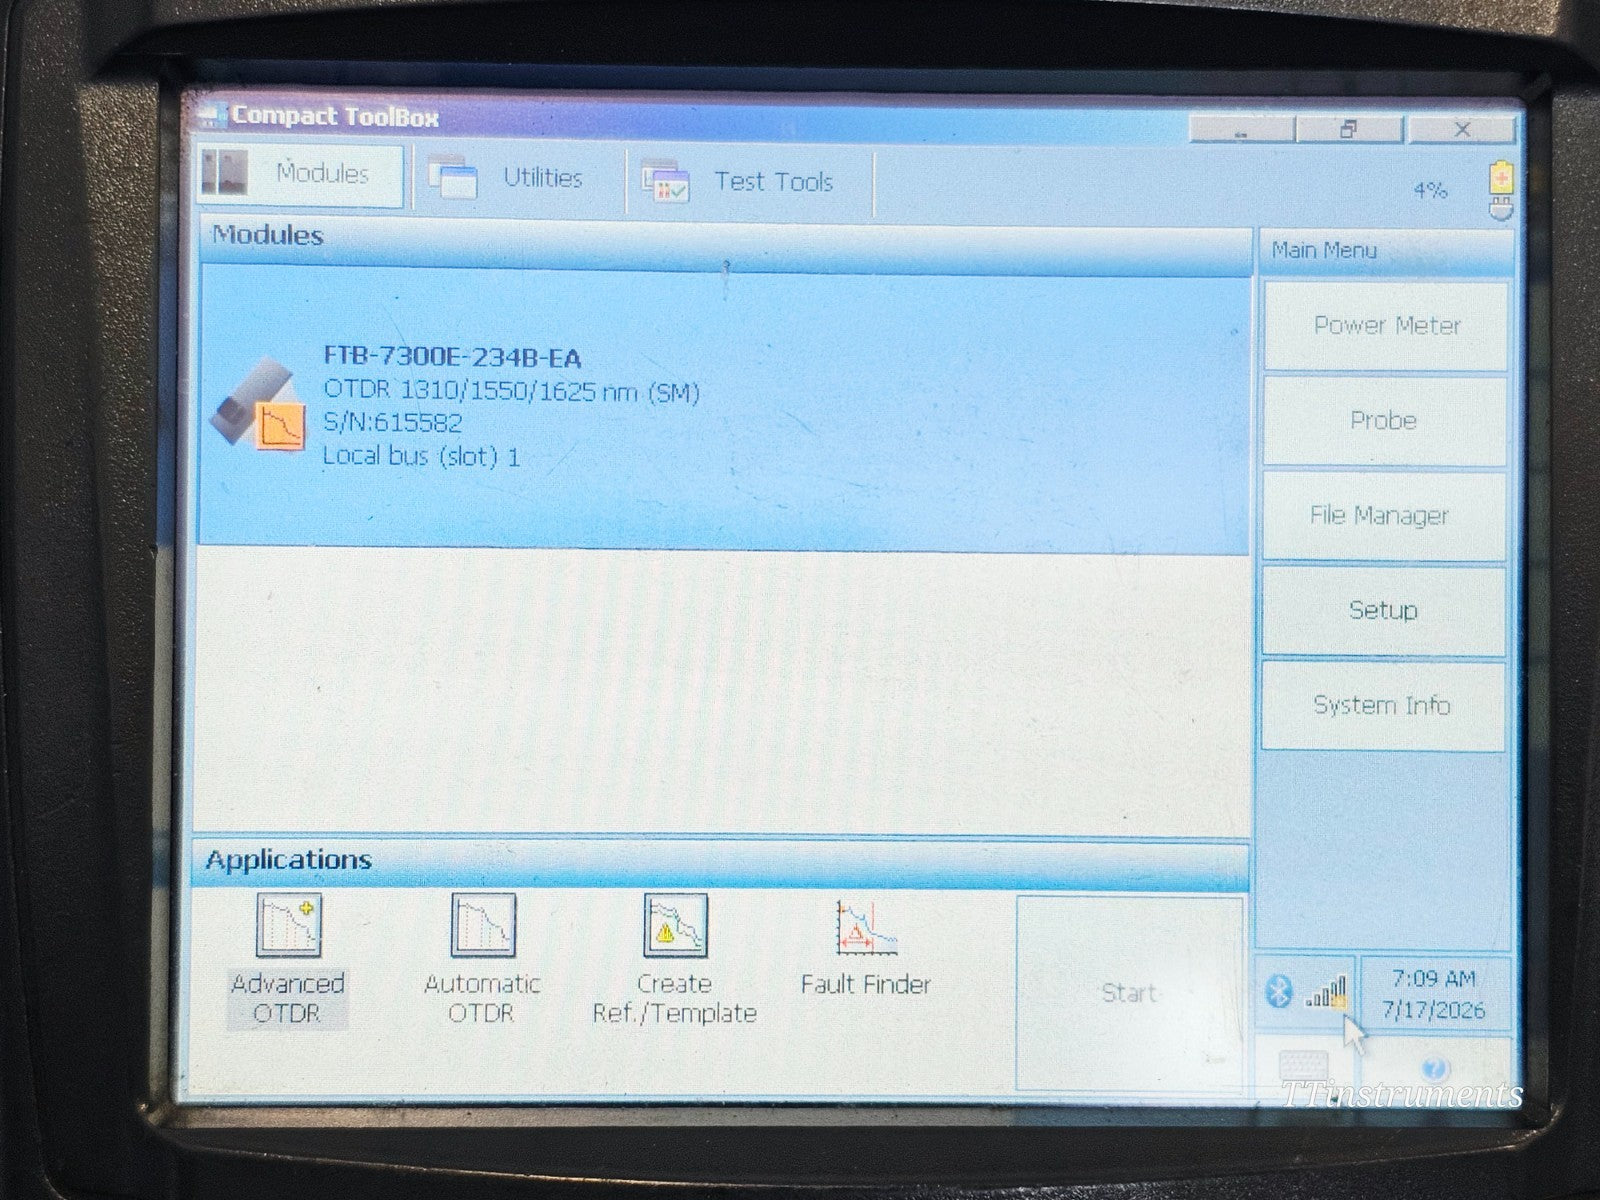Click the 4% battery percentage text

[1430, 190]
